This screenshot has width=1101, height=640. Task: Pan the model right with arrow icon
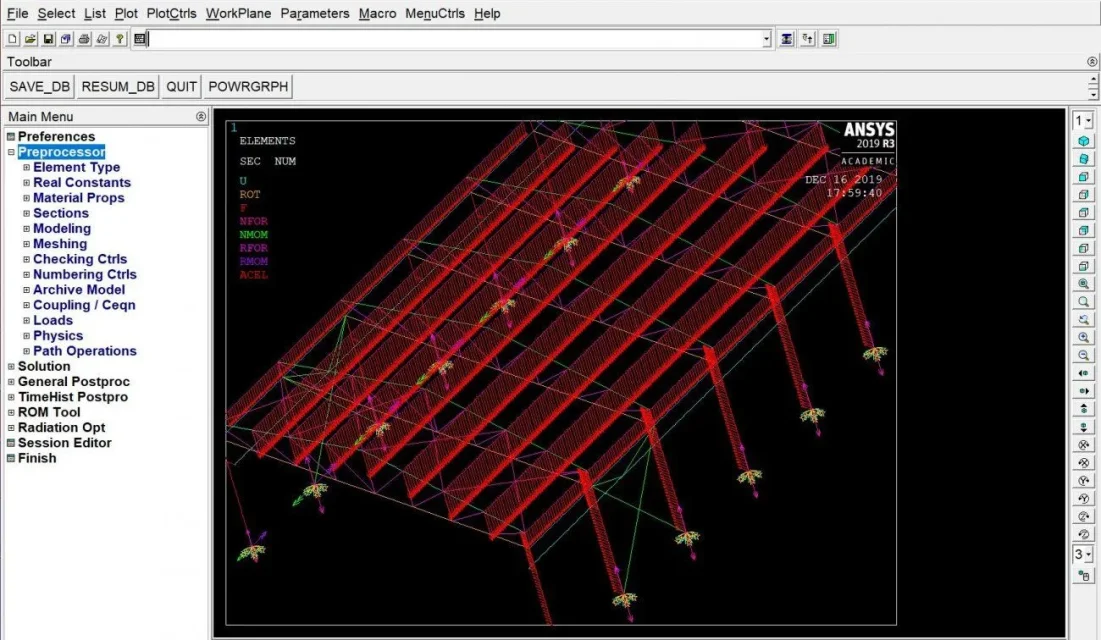coord(1083,391)
